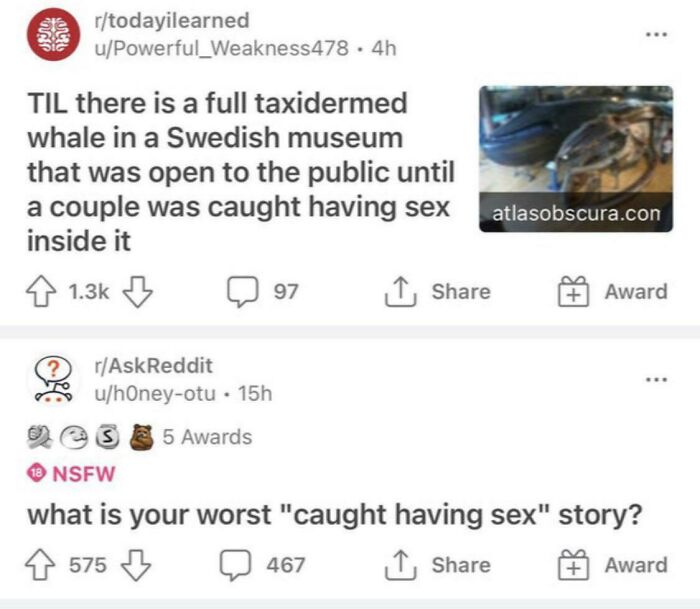Image resolution: width=700 pixels, height=609 pixels.
Task: Open the three-dot menu on TIL post
Action: 657,34
